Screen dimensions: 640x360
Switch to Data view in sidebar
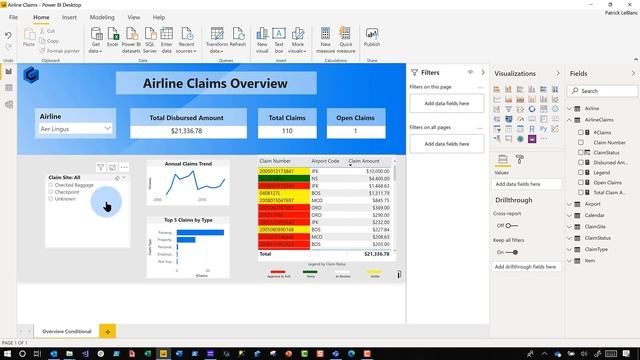click(9, 88)
